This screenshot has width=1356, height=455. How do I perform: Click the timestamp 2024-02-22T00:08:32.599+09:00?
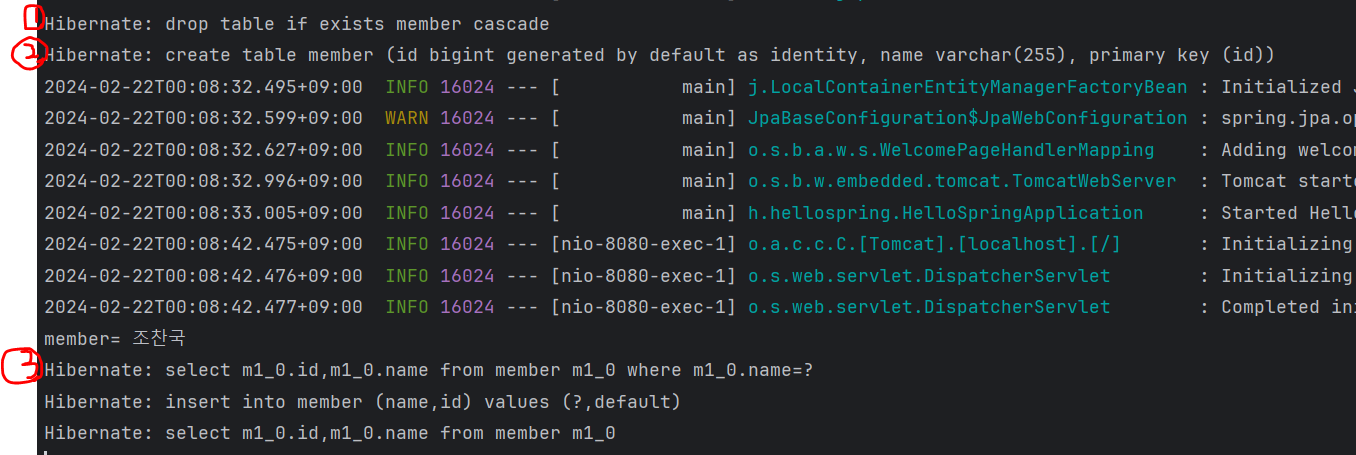pos(204,118)
